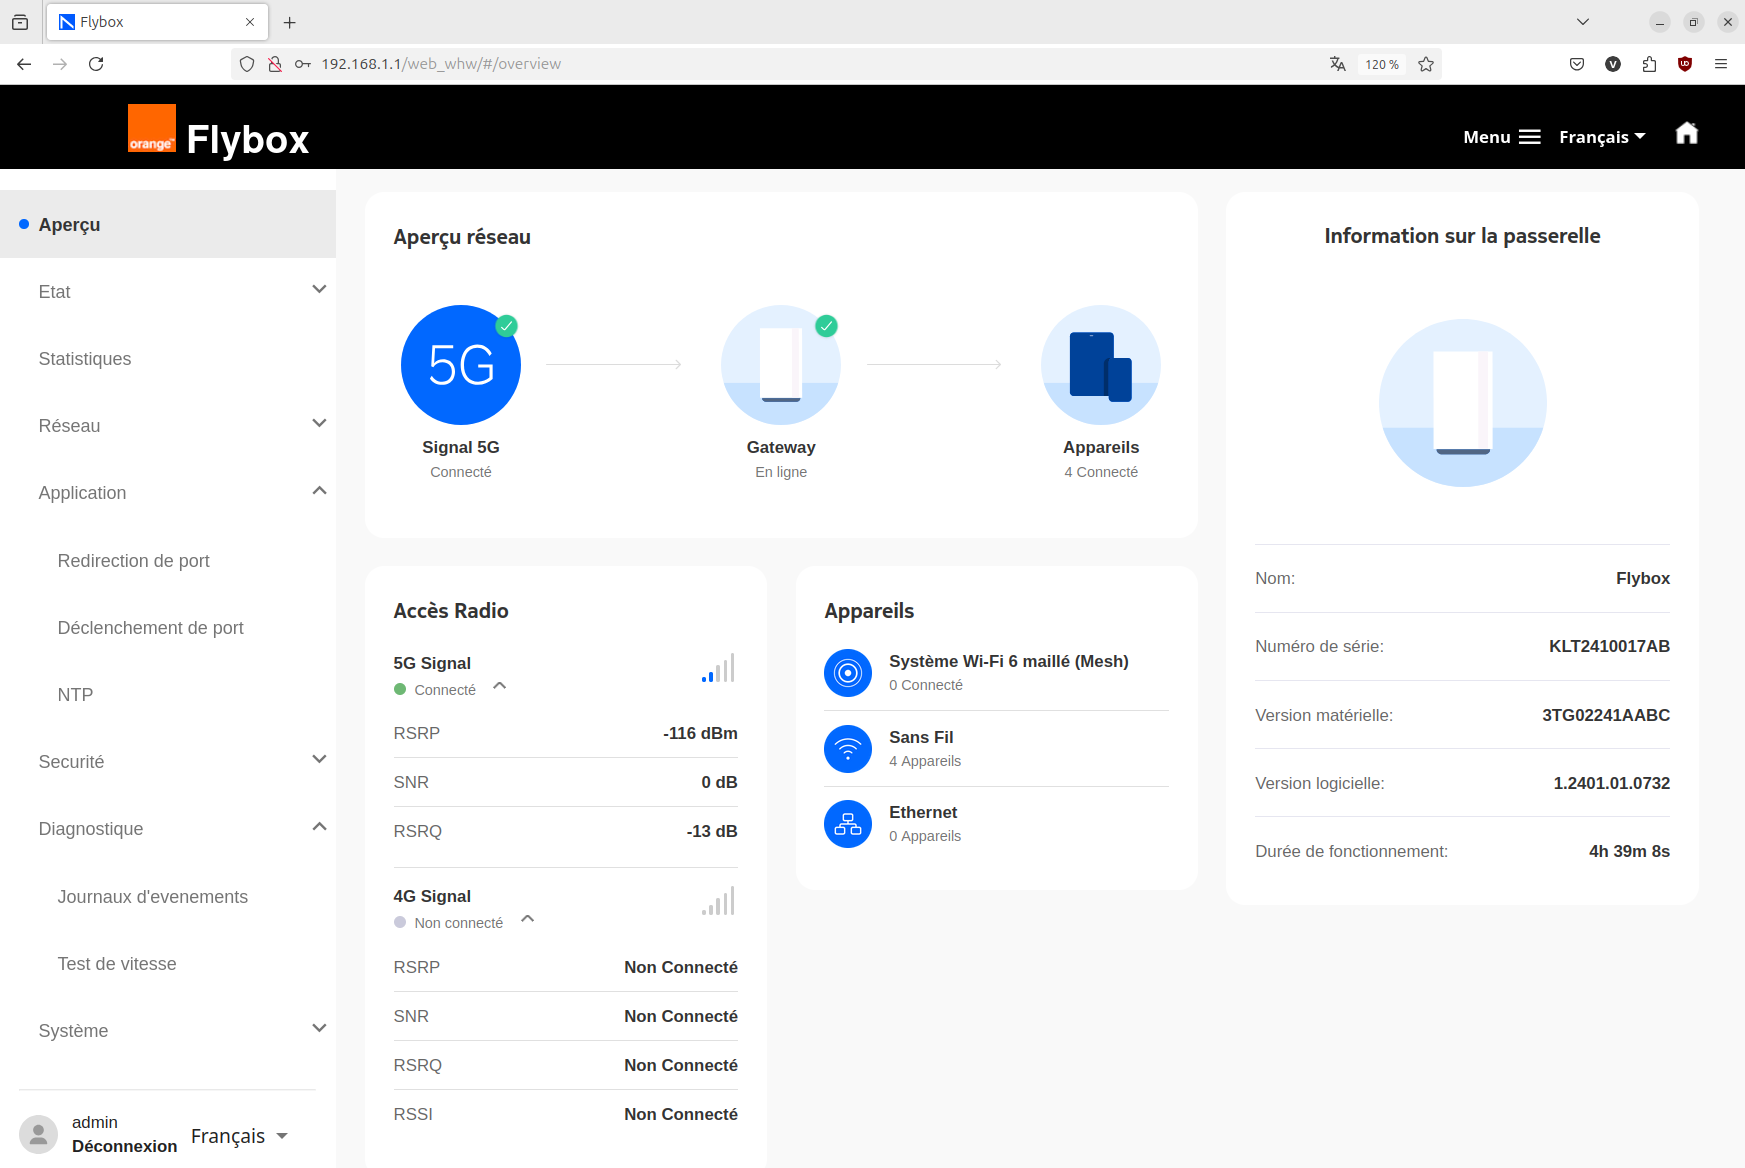Open the list all tabs dropdown arrow
This screenshot has height=1168, width=1745.
(1583, 22)
